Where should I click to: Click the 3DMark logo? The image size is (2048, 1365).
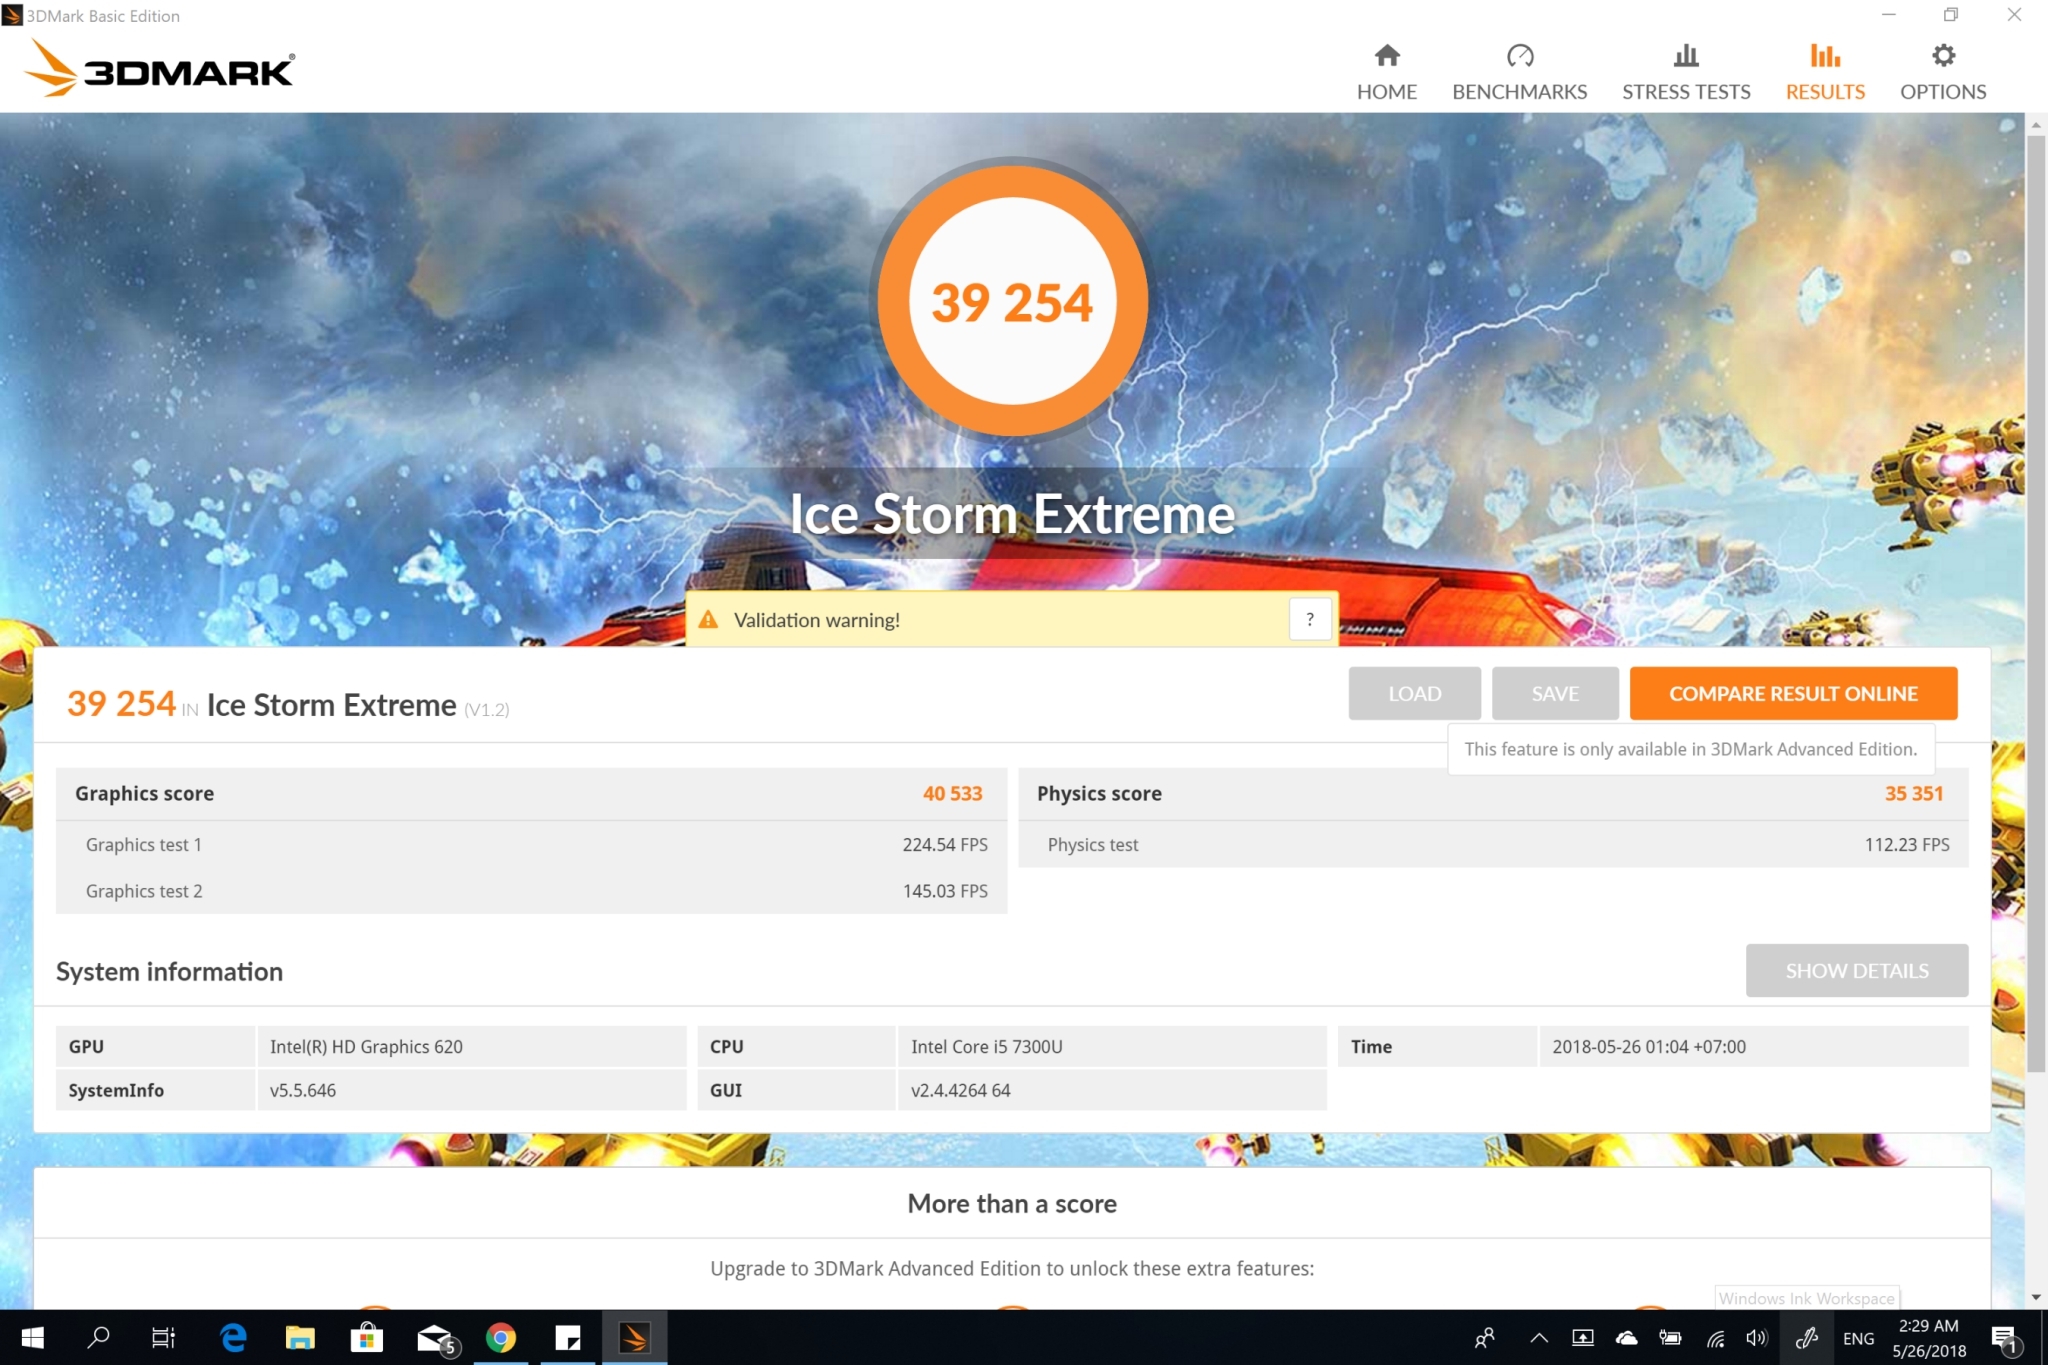coord(159,69)
